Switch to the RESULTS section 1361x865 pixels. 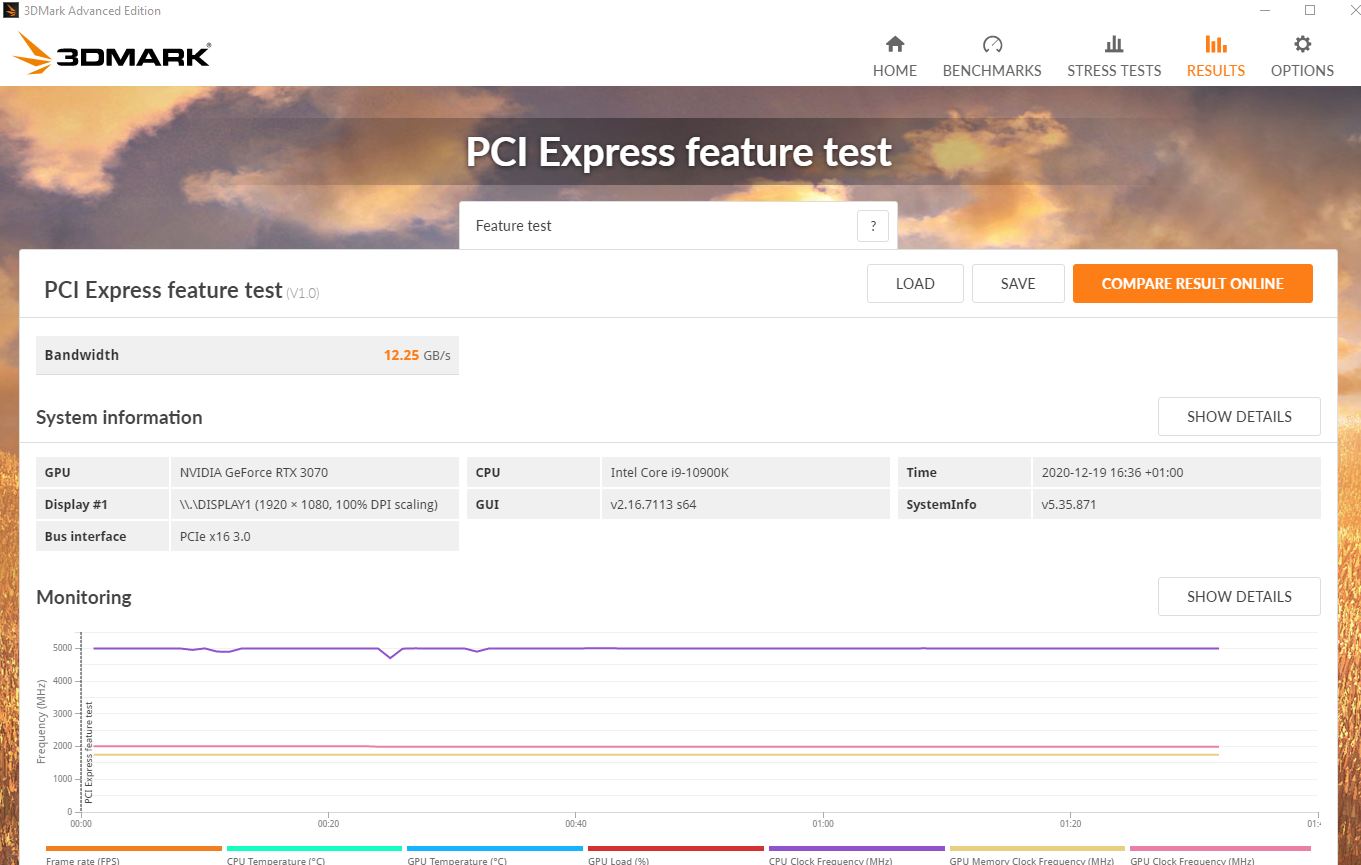(x=1215, y=56)
